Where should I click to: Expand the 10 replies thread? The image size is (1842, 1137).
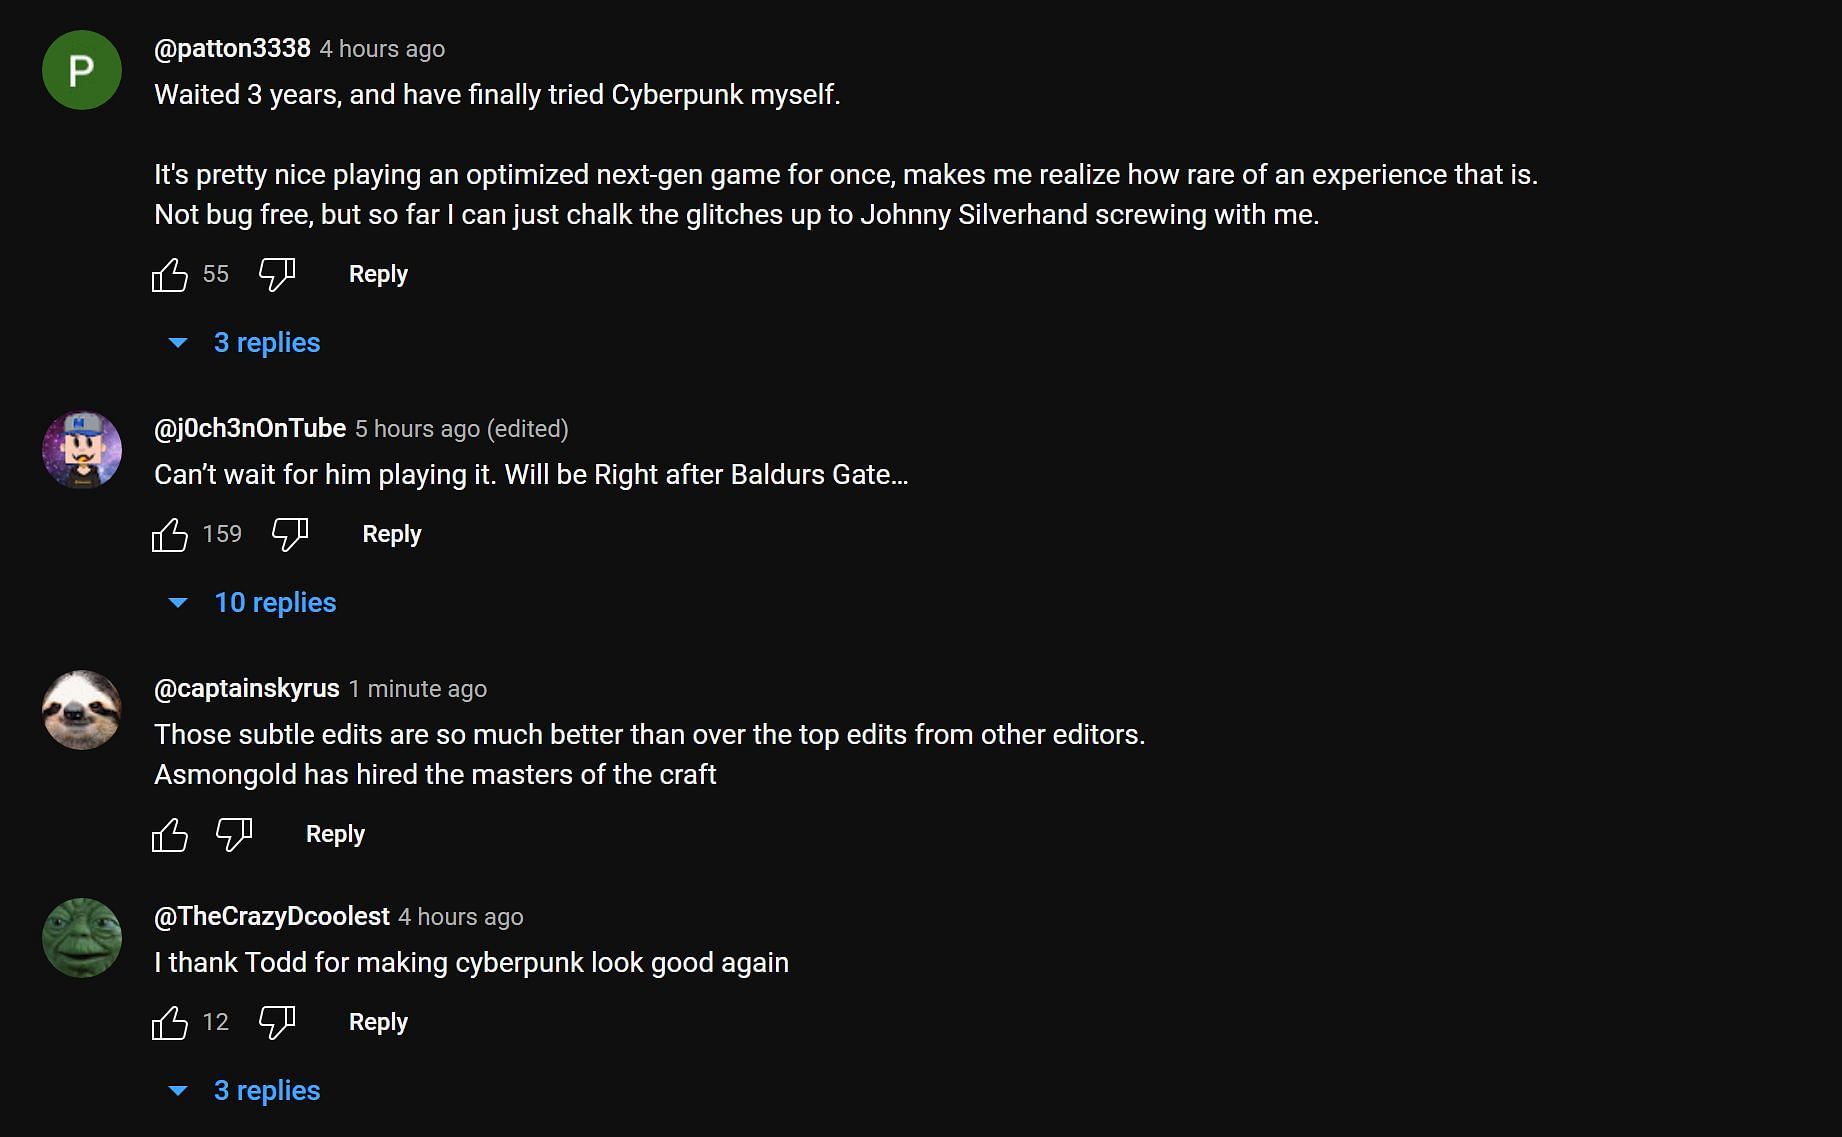pyautogui.click(x=274, y=603)
